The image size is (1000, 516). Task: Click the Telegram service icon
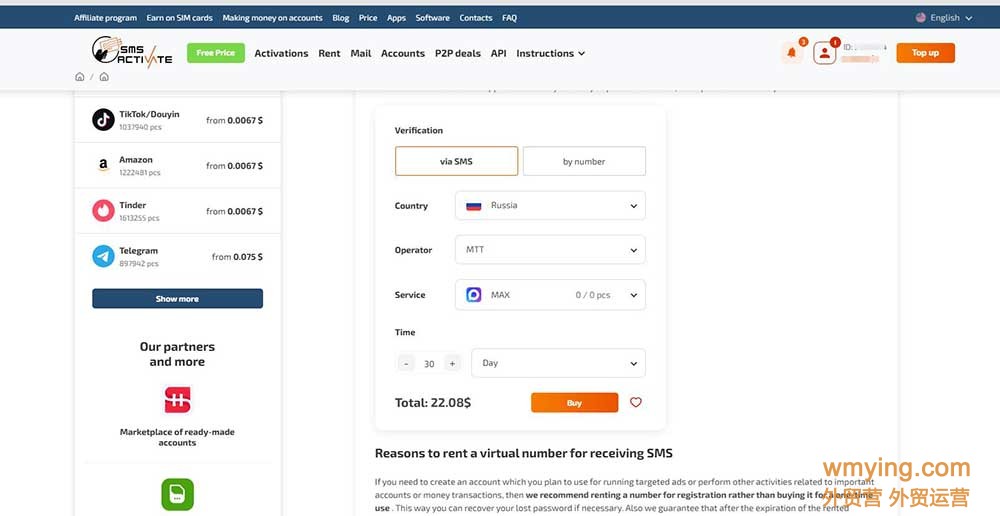pos(103,256)
